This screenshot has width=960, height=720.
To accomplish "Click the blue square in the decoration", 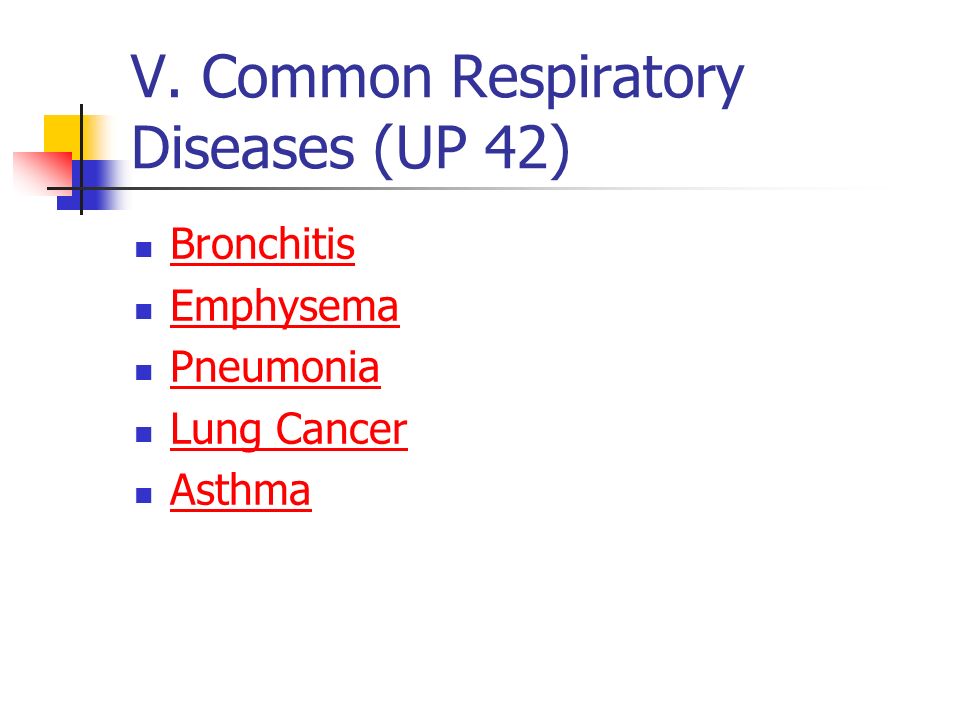I will (x=92, y=185).
